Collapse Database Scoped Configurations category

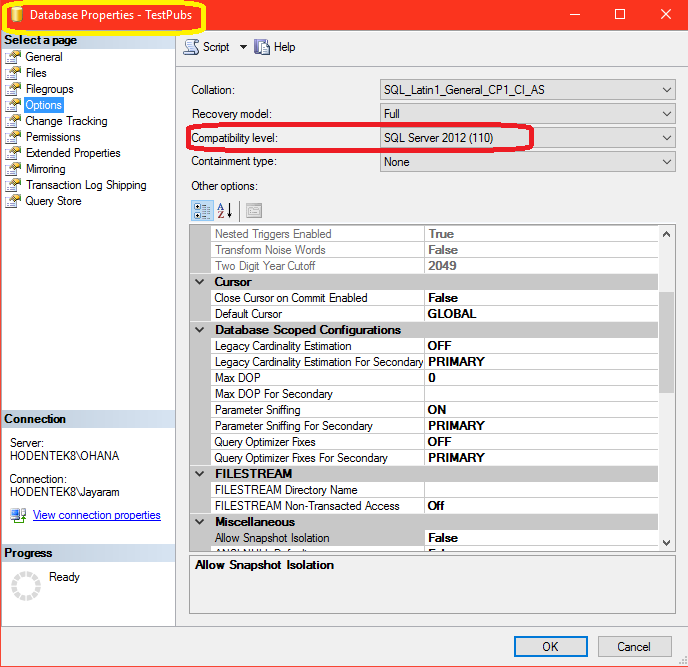coord(200,330)
